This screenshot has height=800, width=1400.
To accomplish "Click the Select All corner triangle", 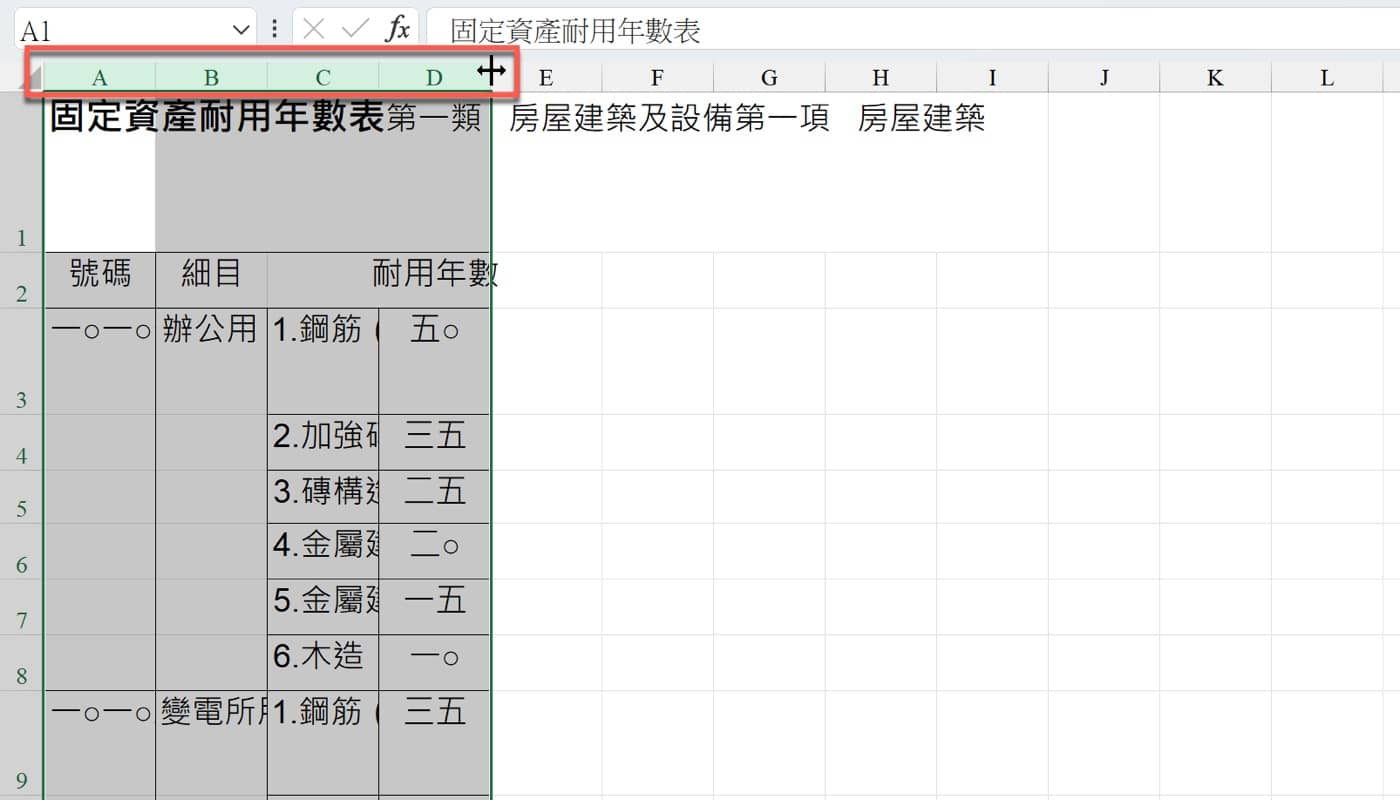I will pos(33,78).
